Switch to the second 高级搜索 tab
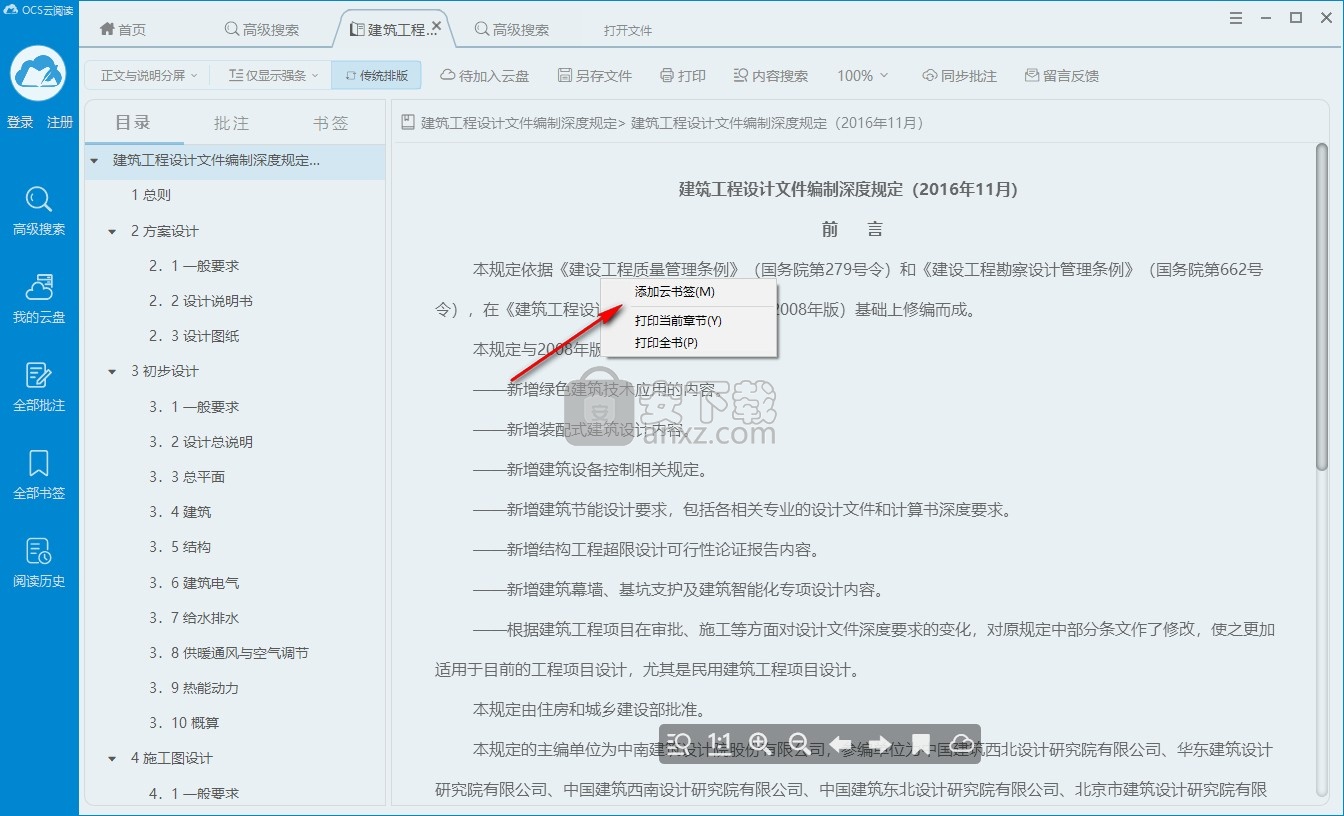1344x816 pixels. tap(512, 30)
